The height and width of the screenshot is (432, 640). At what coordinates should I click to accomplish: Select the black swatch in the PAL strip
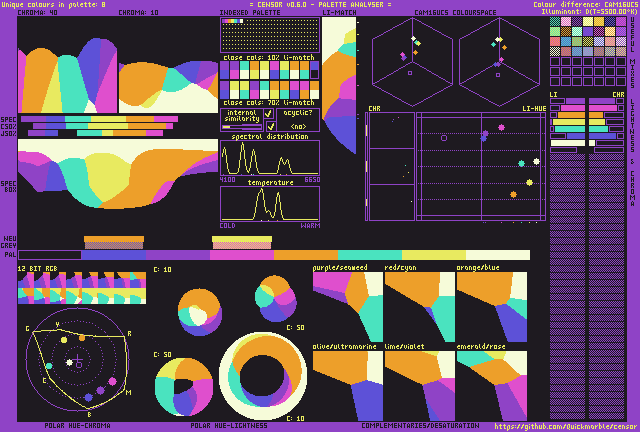tap(50, 255)
